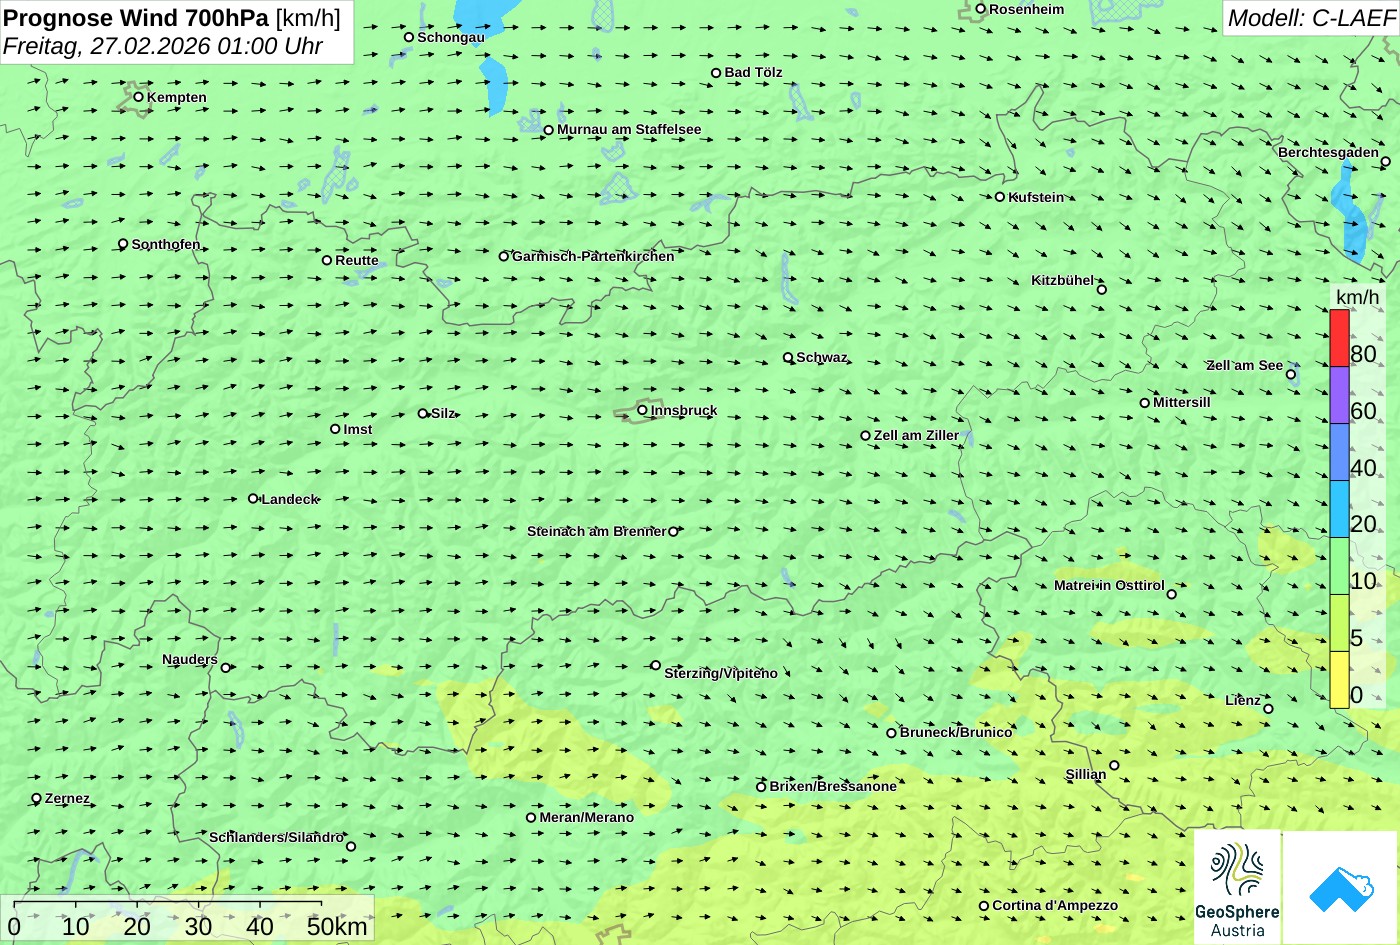The height and width of the screenshot is (945, 1400).
Task: Click the Reutte location dot
Action: tap(326, 260)
